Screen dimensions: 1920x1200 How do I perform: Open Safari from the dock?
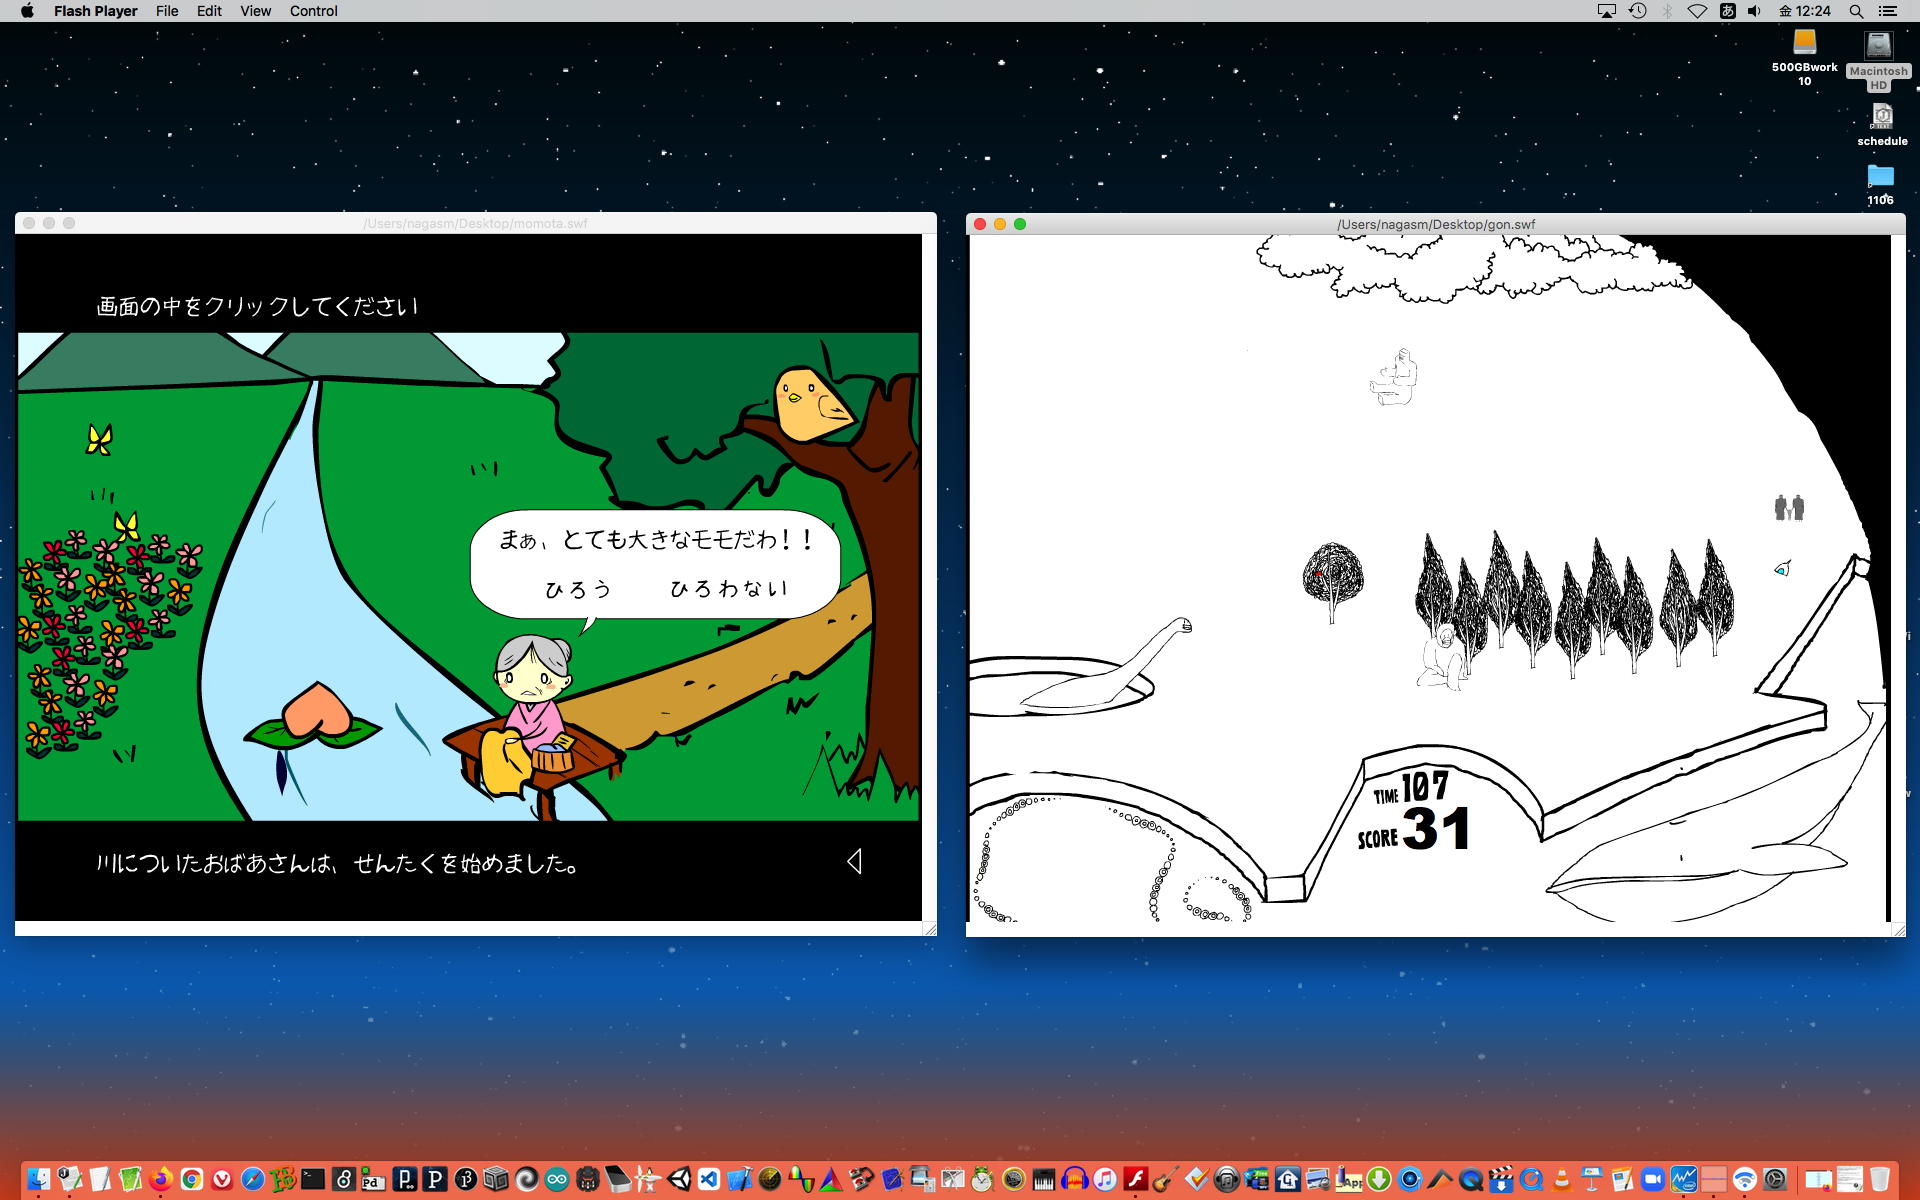[x=252, y=1179]
